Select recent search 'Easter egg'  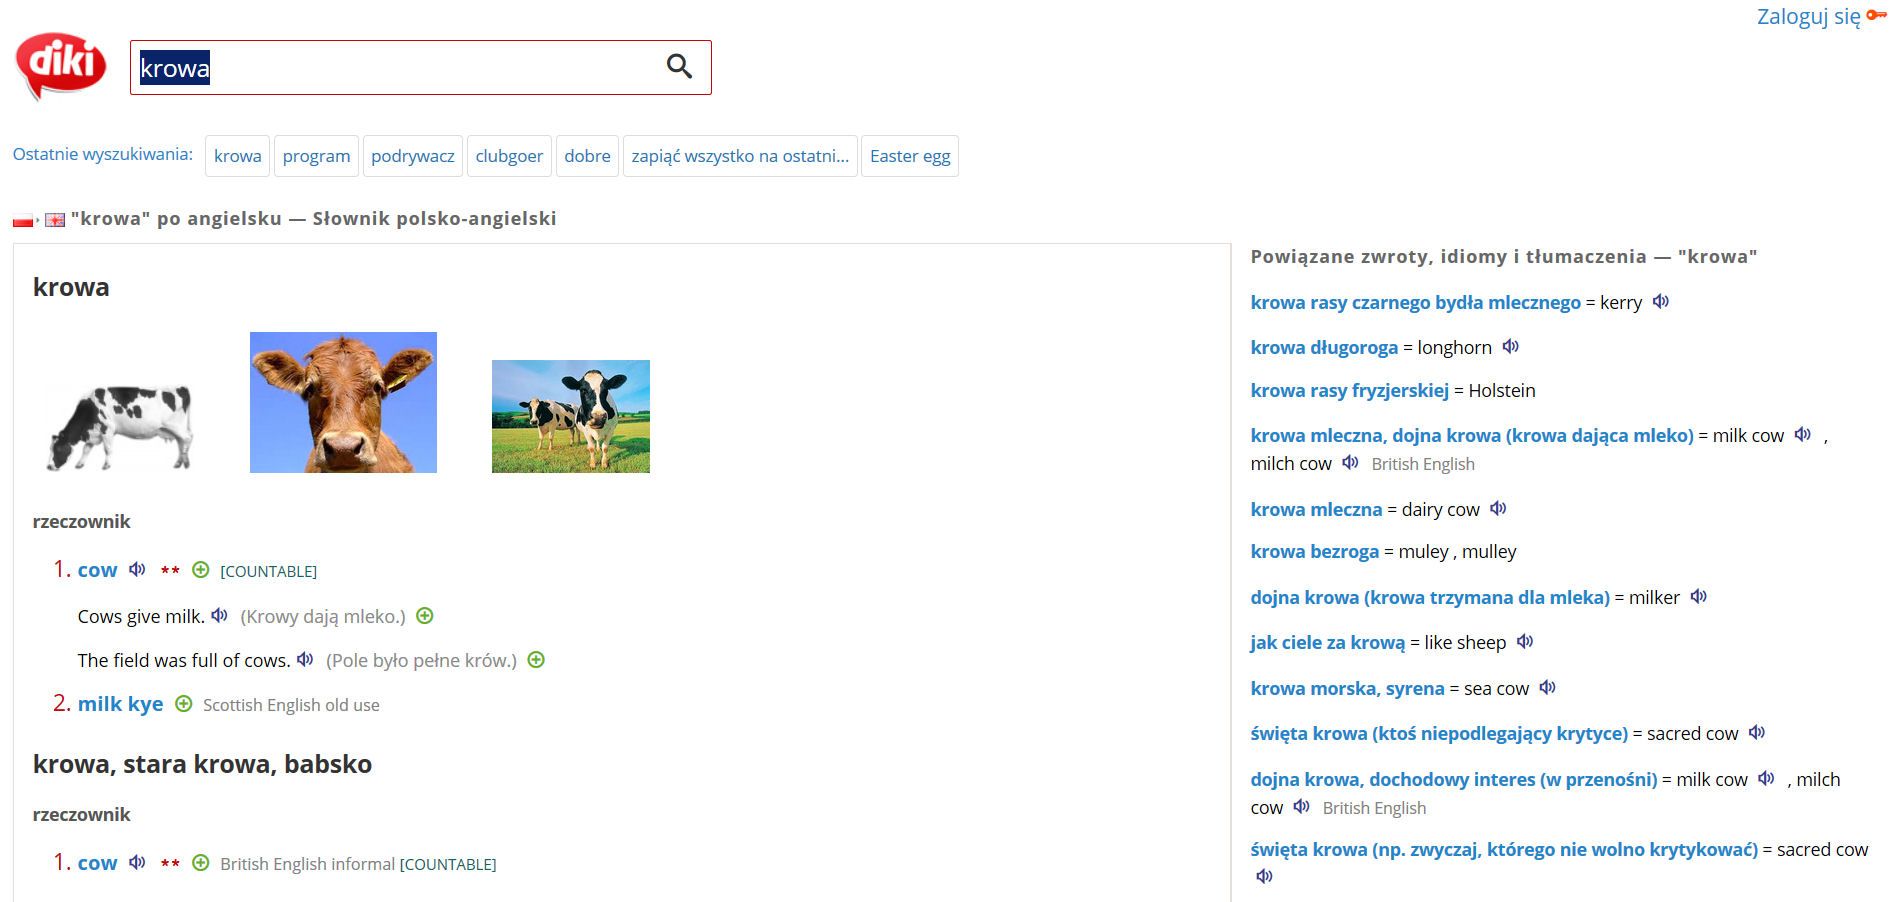pos(910,156)
